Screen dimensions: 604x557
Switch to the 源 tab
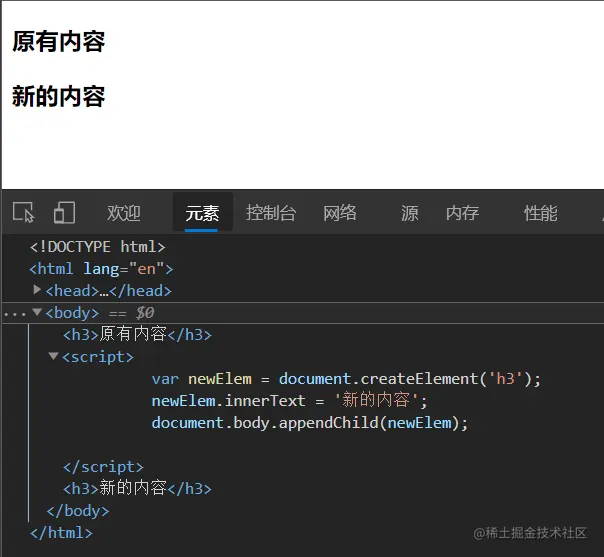click(410, 213)
